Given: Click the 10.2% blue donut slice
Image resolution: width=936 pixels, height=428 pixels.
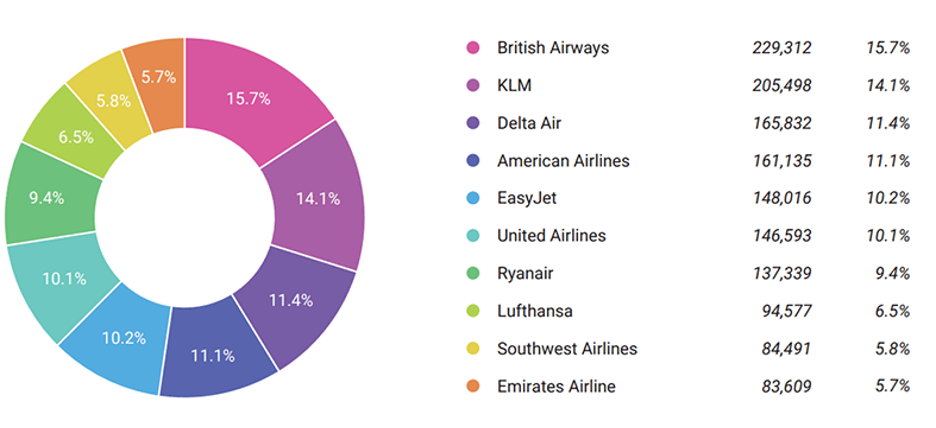Looking at the screenshot, I should [x=124, y=336].
